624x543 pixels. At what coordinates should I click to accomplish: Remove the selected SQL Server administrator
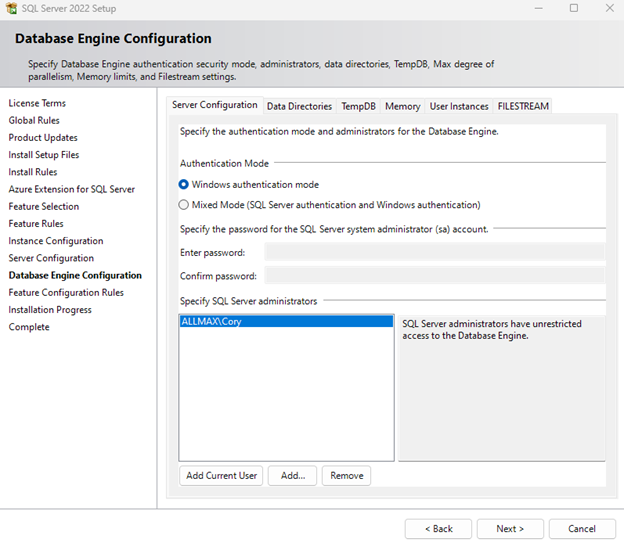[x=347, y=475]
